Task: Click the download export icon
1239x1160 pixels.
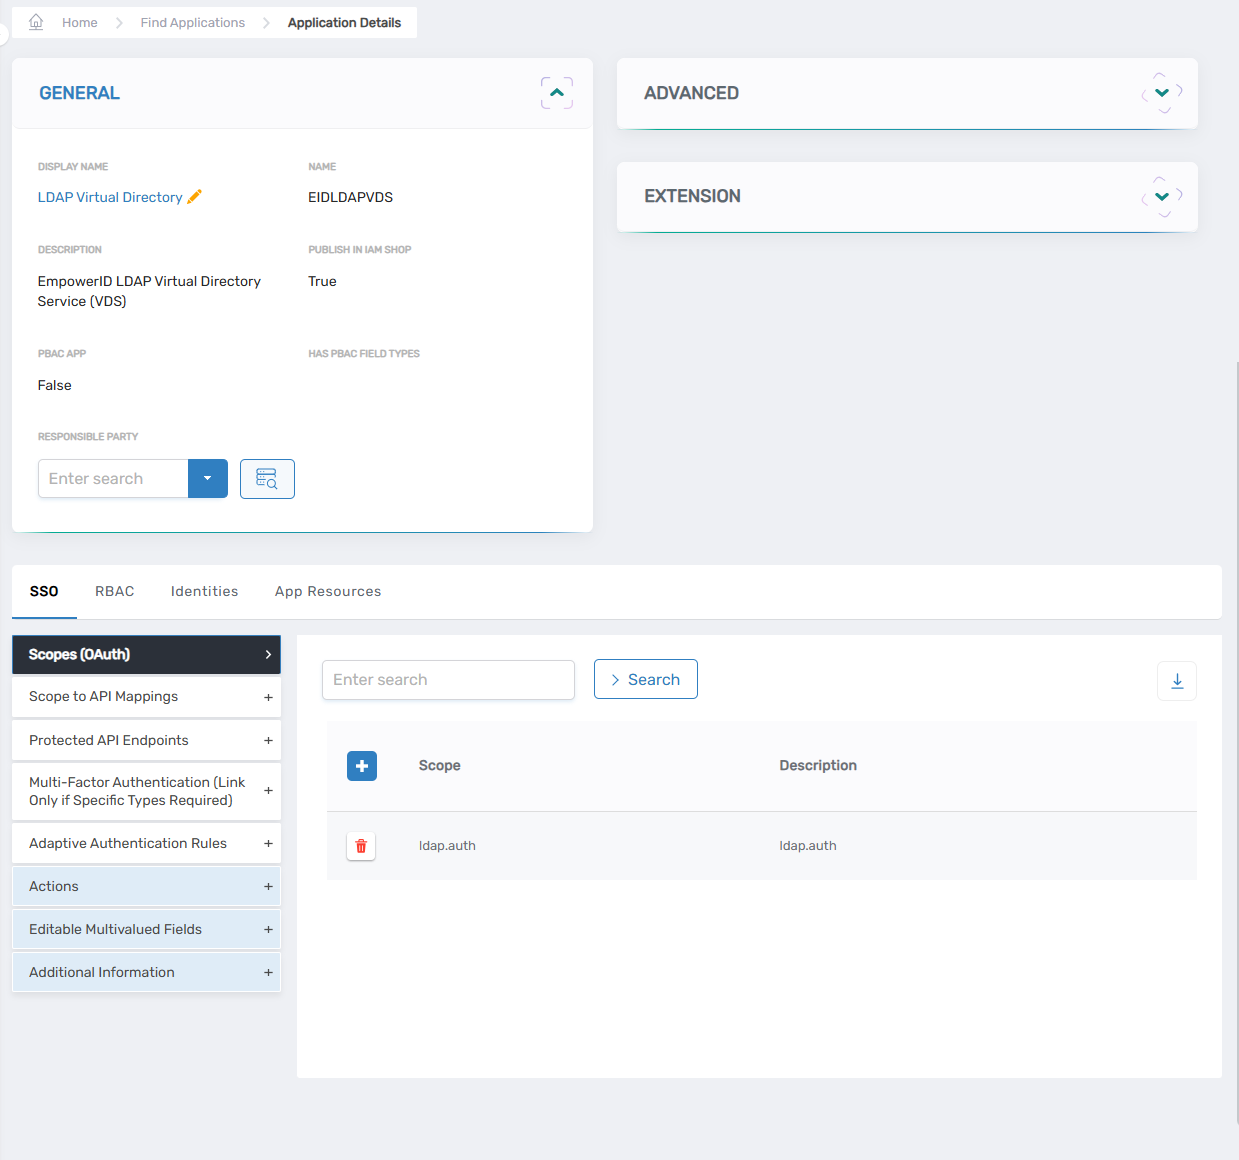Action: (x=1177, y=681)
